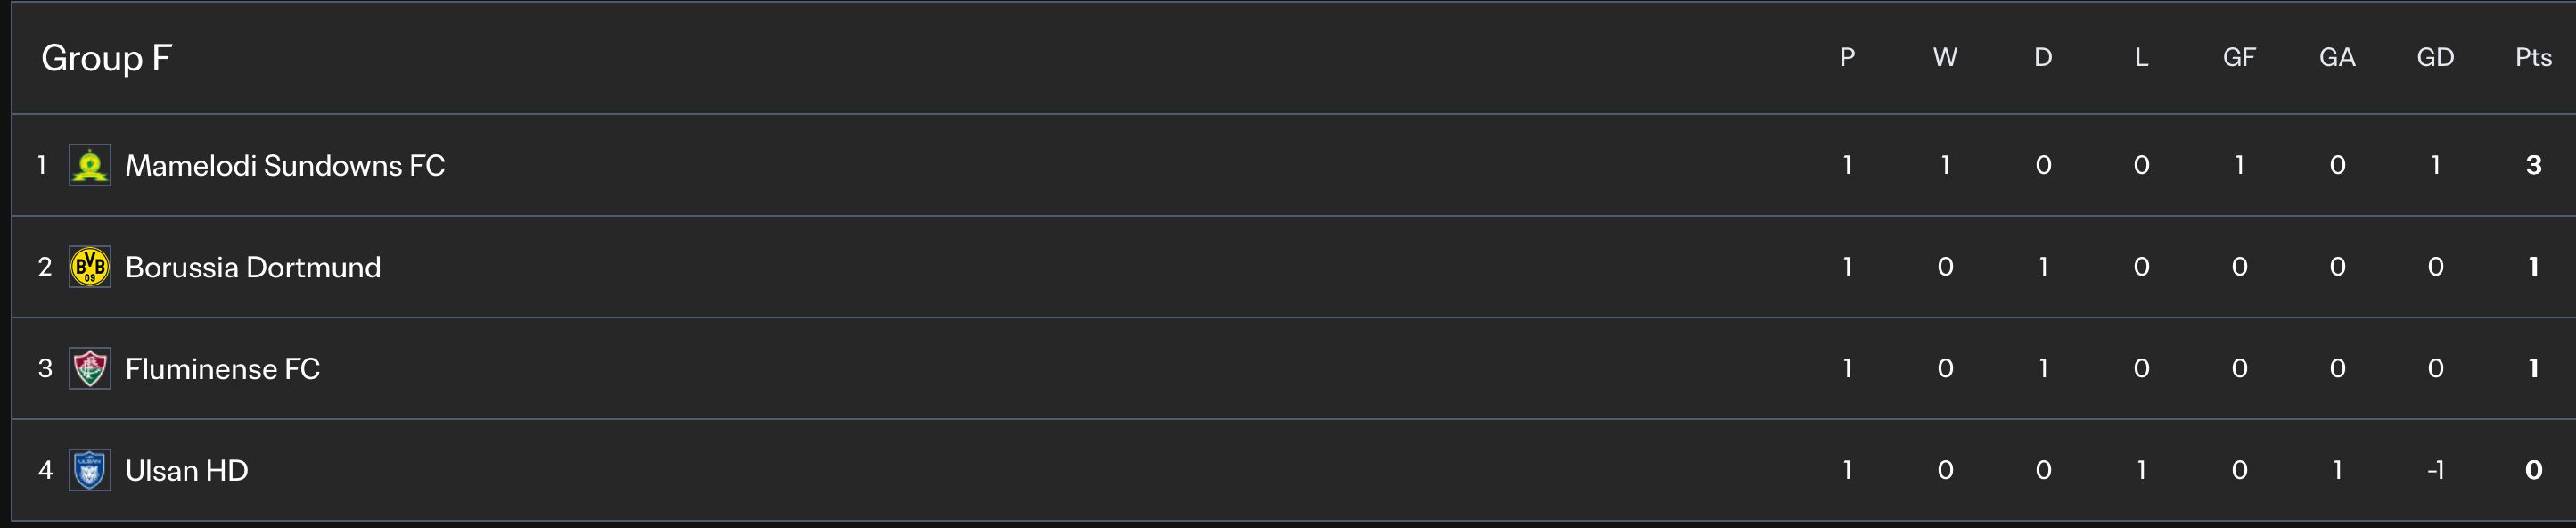
Task: Click the Ulsan HD crest icon
Action: (x=90, y=470)
